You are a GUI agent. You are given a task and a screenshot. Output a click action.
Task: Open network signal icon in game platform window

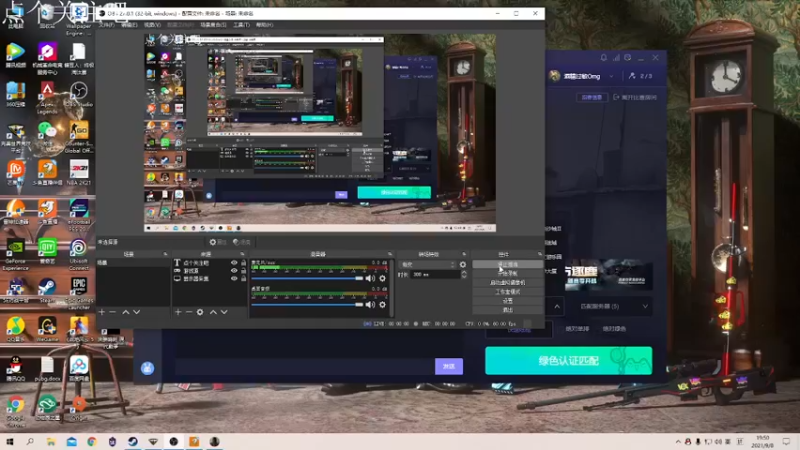tap(616, 58)
